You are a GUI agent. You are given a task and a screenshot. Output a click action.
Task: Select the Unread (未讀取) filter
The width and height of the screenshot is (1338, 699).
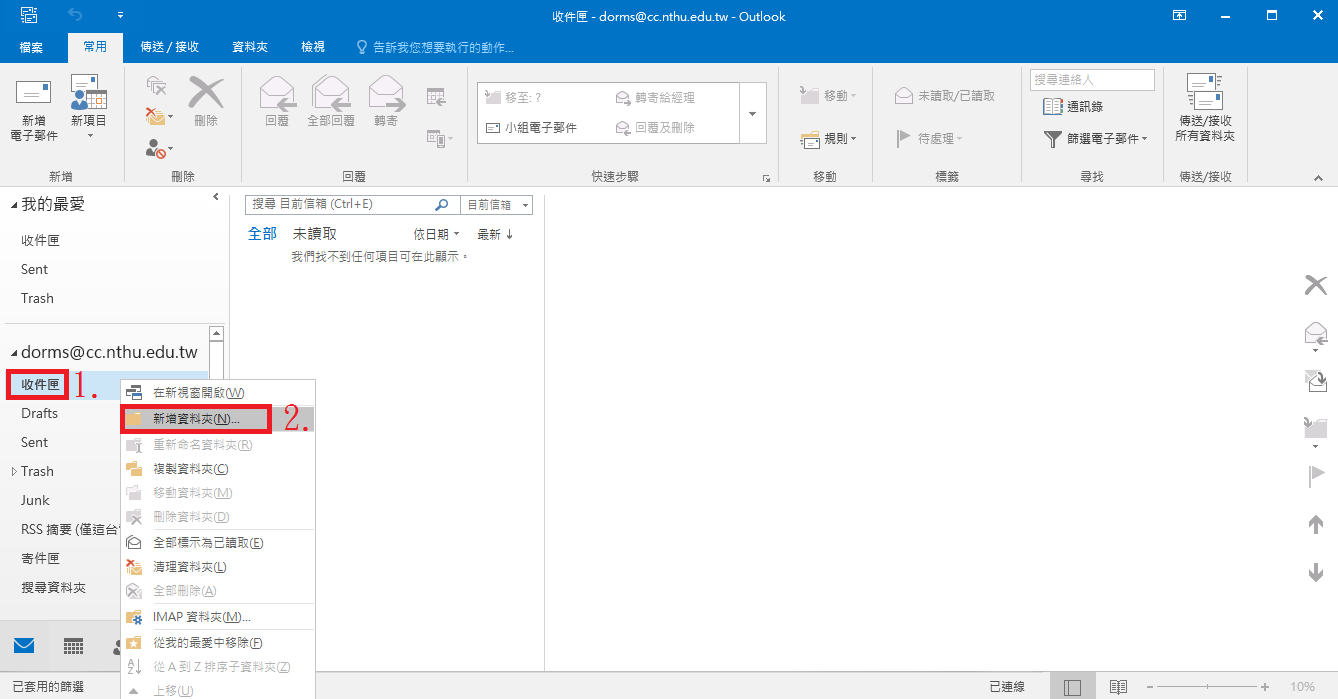(314, 234)
